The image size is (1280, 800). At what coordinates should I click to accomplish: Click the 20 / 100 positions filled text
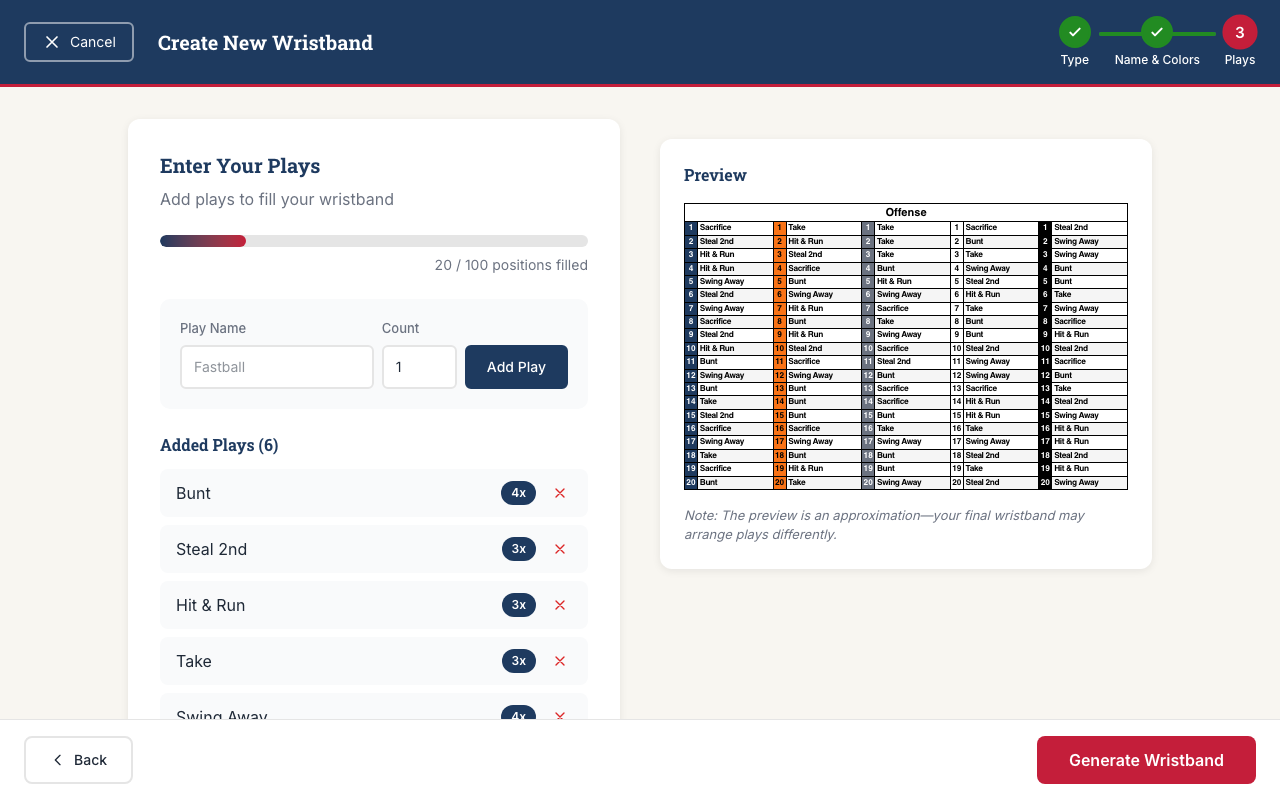pos(511,265)
